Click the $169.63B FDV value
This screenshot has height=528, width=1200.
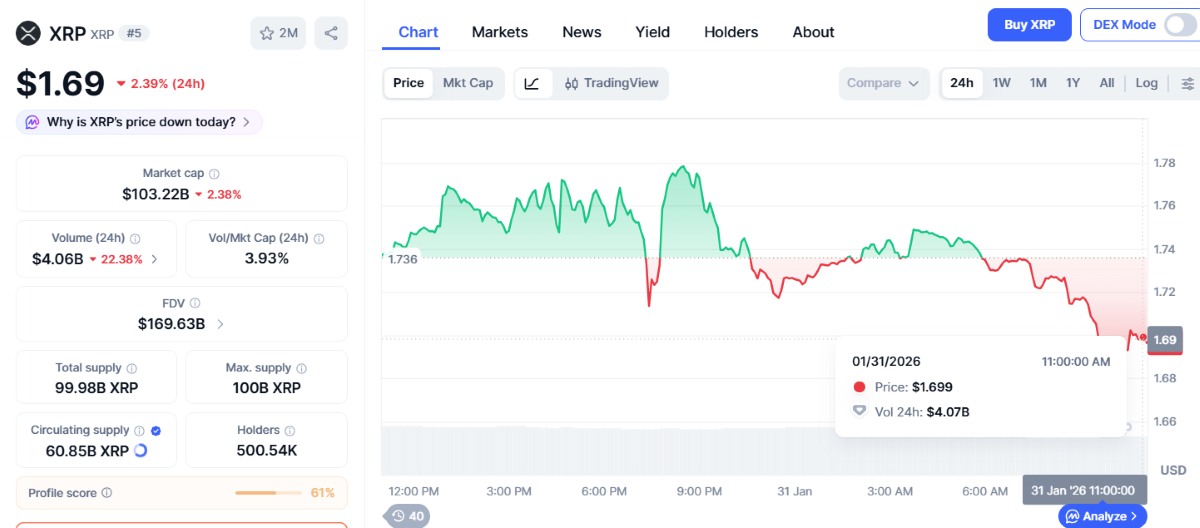(x=172, y=324)
